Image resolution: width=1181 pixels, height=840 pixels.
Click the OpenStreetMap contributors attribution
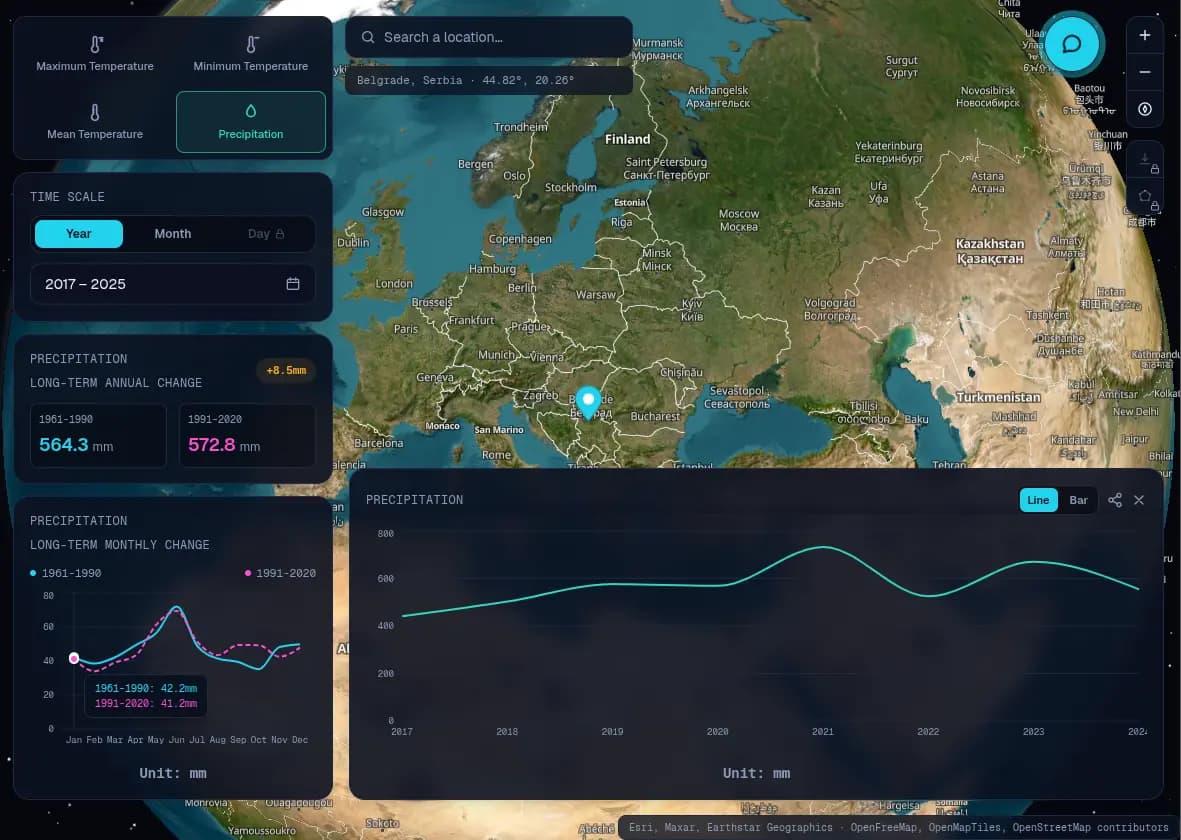[x=1091, y=827]
